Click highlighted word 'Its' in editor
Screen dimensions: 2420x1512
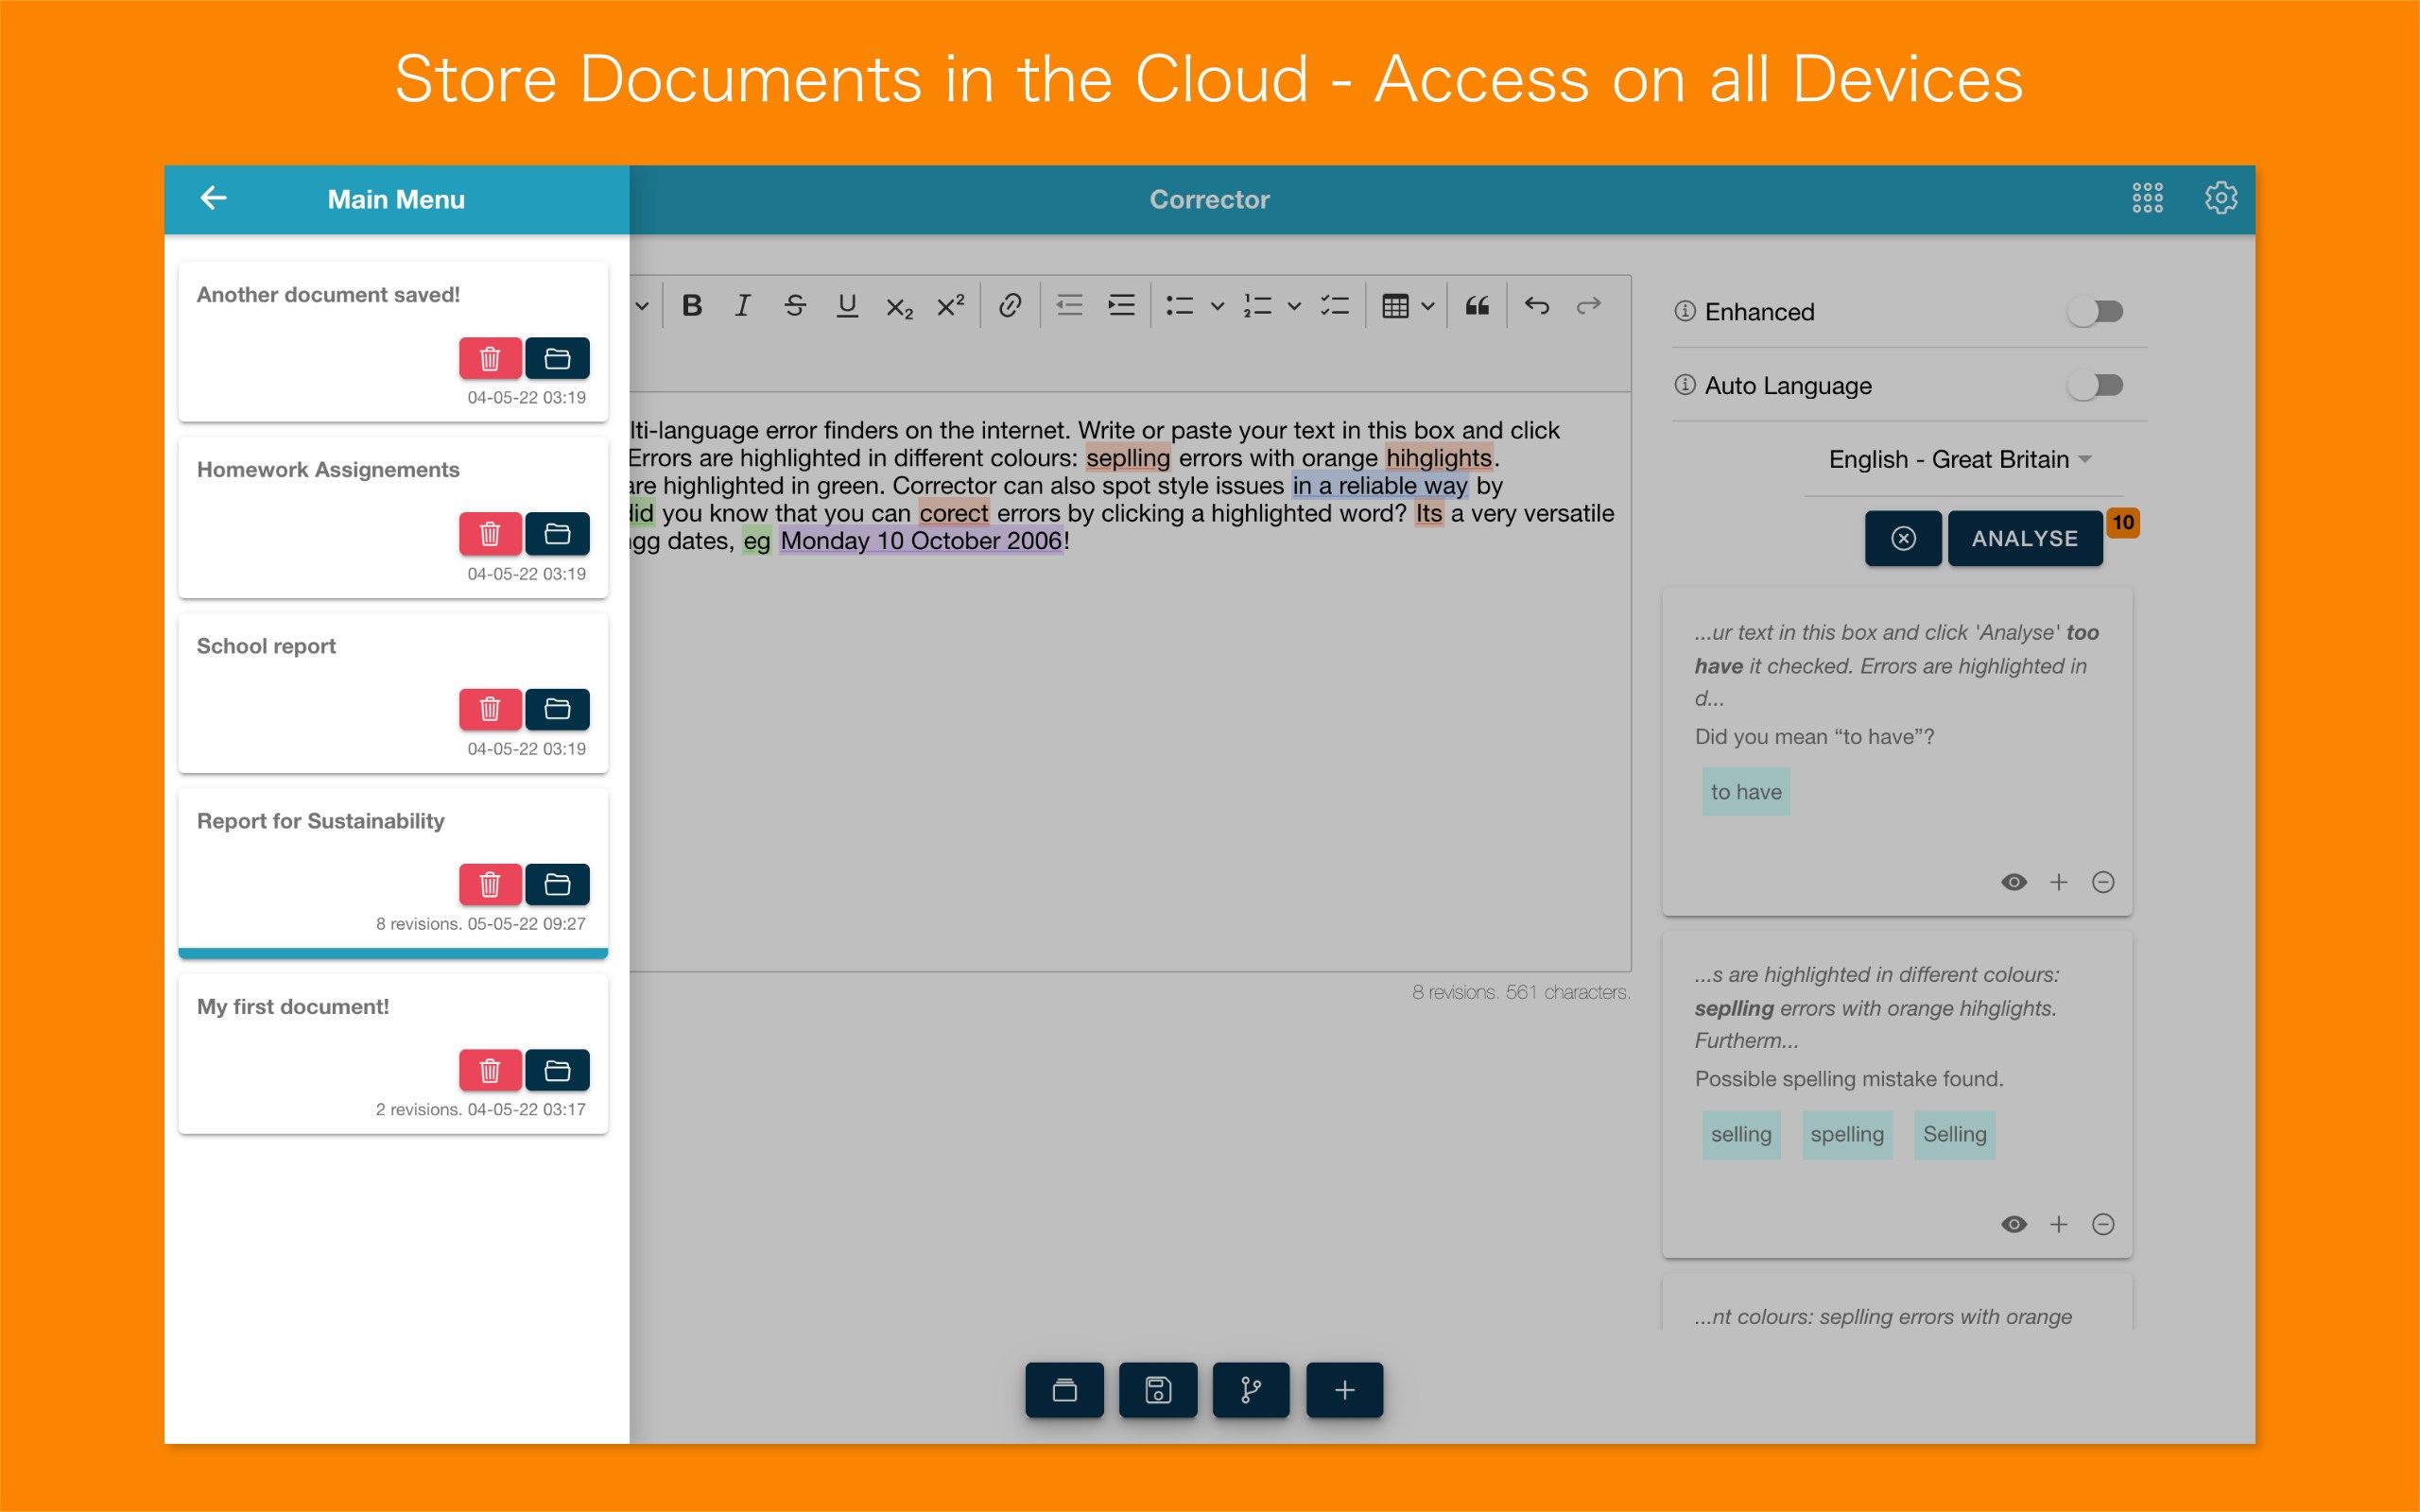tap(1429, 513)
